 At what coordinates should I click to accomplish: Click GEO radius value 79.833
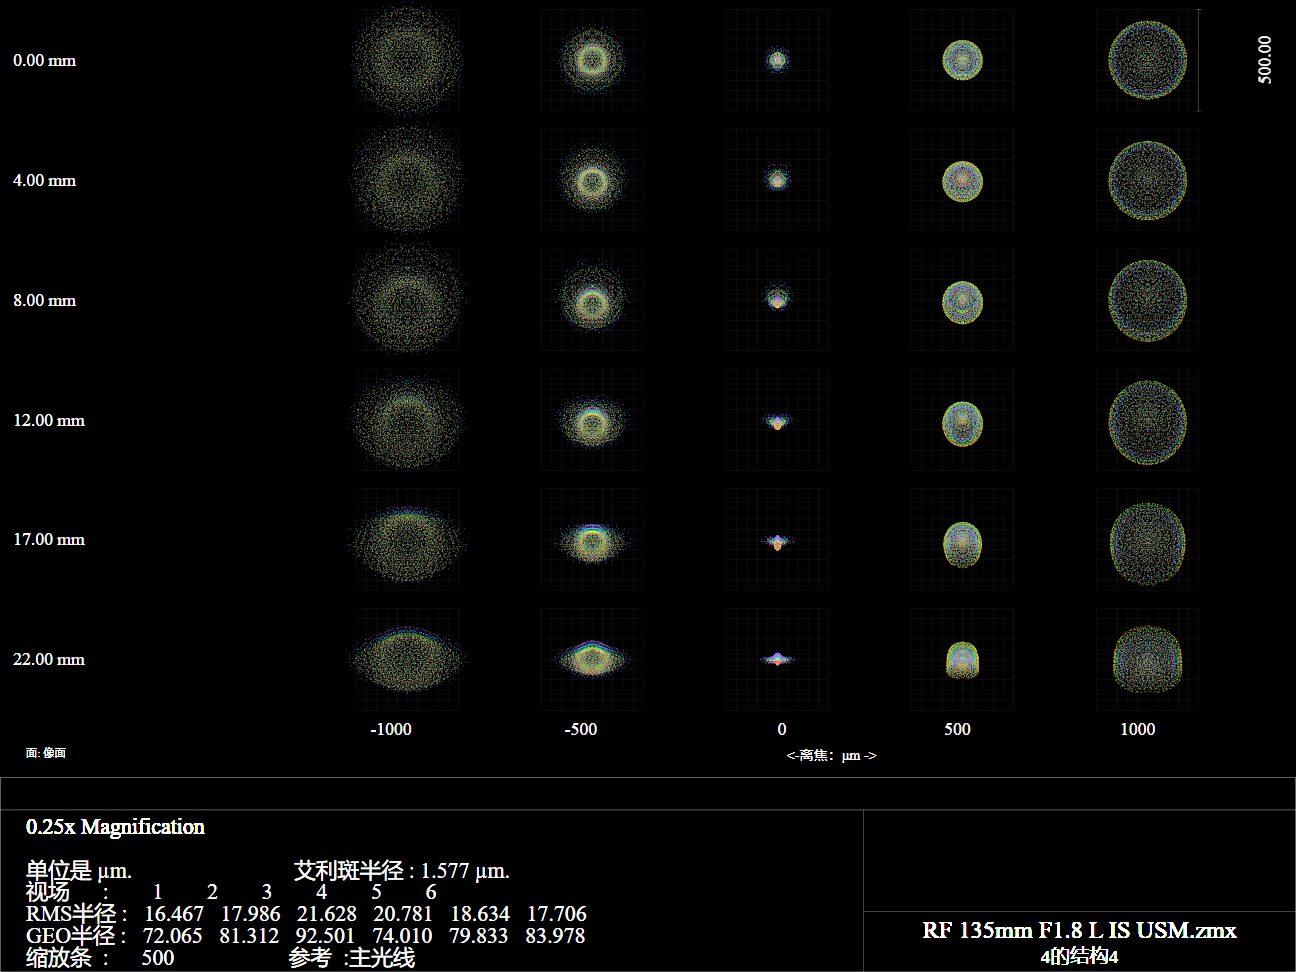coord(479,936)
